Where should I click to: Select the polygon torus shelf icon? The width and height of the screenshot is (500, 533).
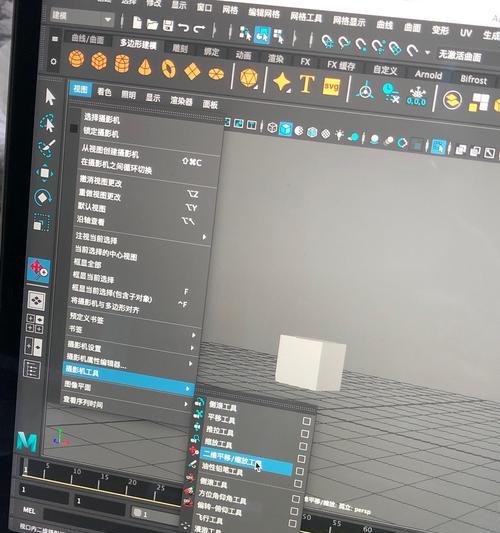[168, 69]
